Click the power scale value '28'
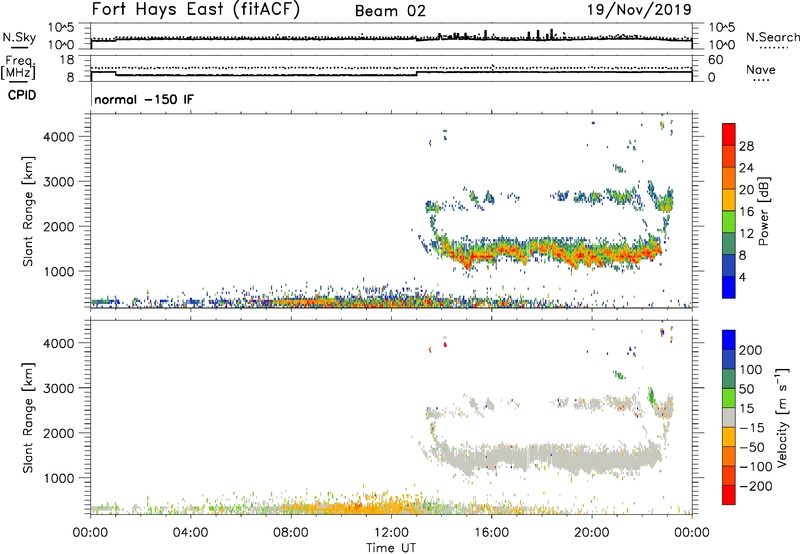 (x=746, y=146)
